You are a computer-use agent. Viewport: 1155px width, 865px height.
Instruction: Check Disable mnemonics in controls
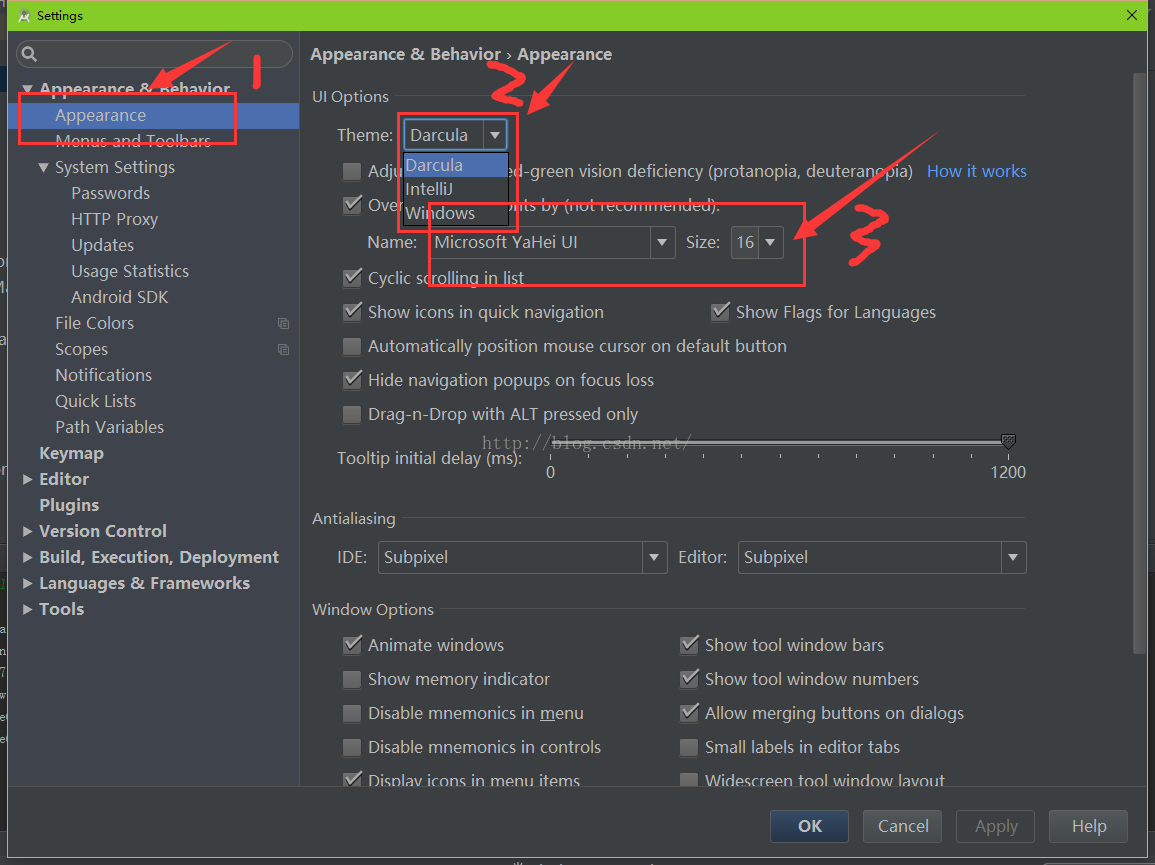point(352,747)
